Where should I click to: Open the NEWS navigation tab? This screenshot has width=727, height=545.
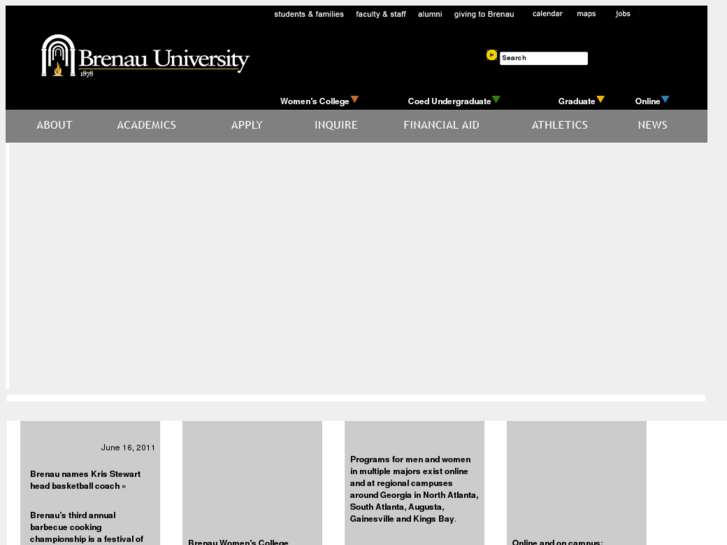click(x=652, y=125)
